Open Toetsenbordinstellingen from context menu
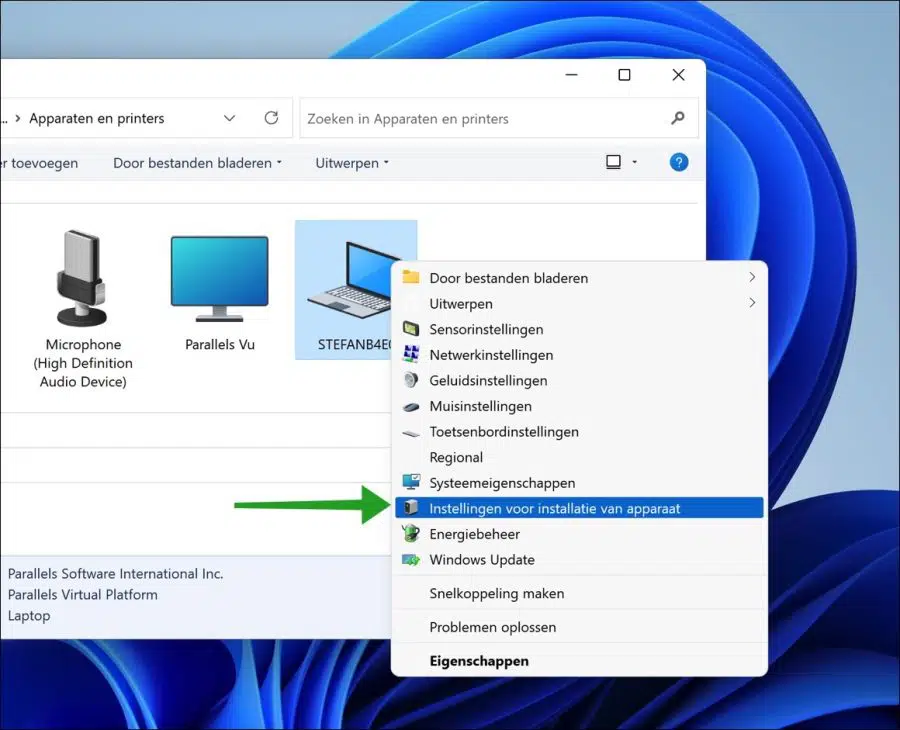 point(579,432)
